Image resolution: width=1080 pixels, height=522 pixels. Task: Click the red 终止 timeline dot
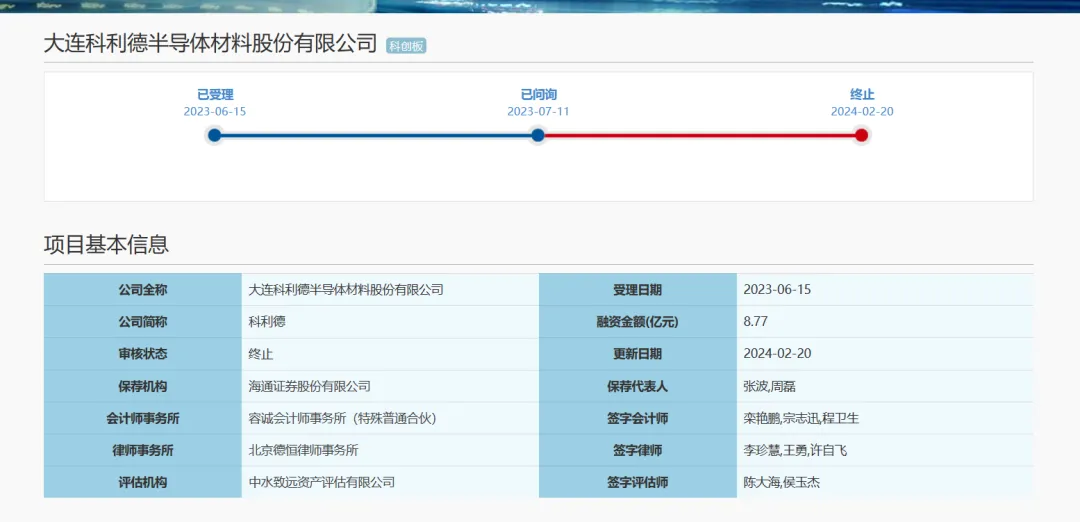(x=861, y=135)
